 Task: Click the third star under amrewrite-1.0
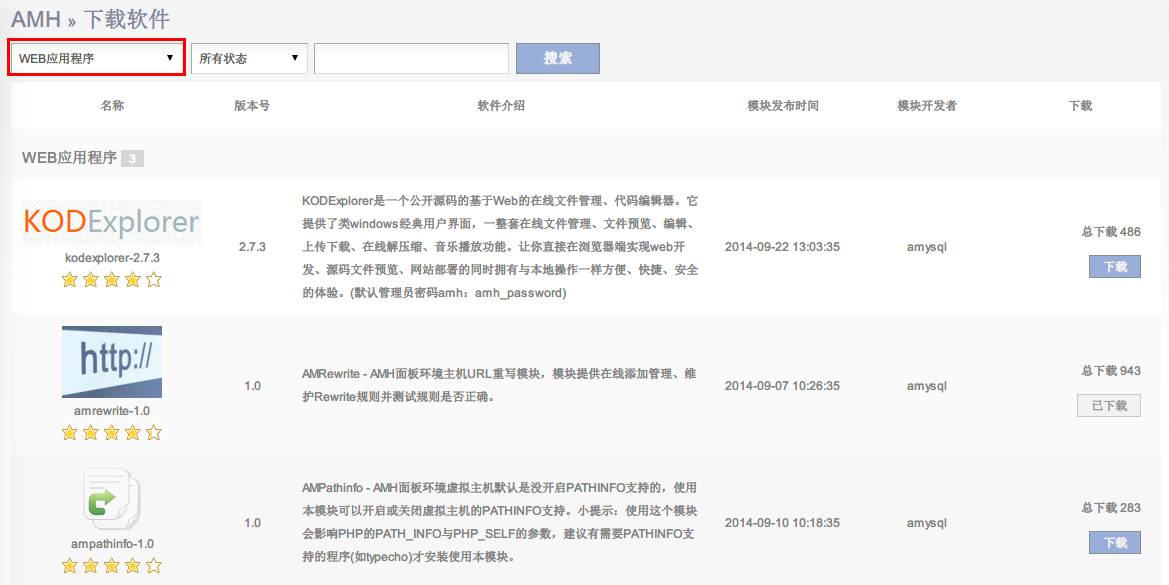[112, 433]
